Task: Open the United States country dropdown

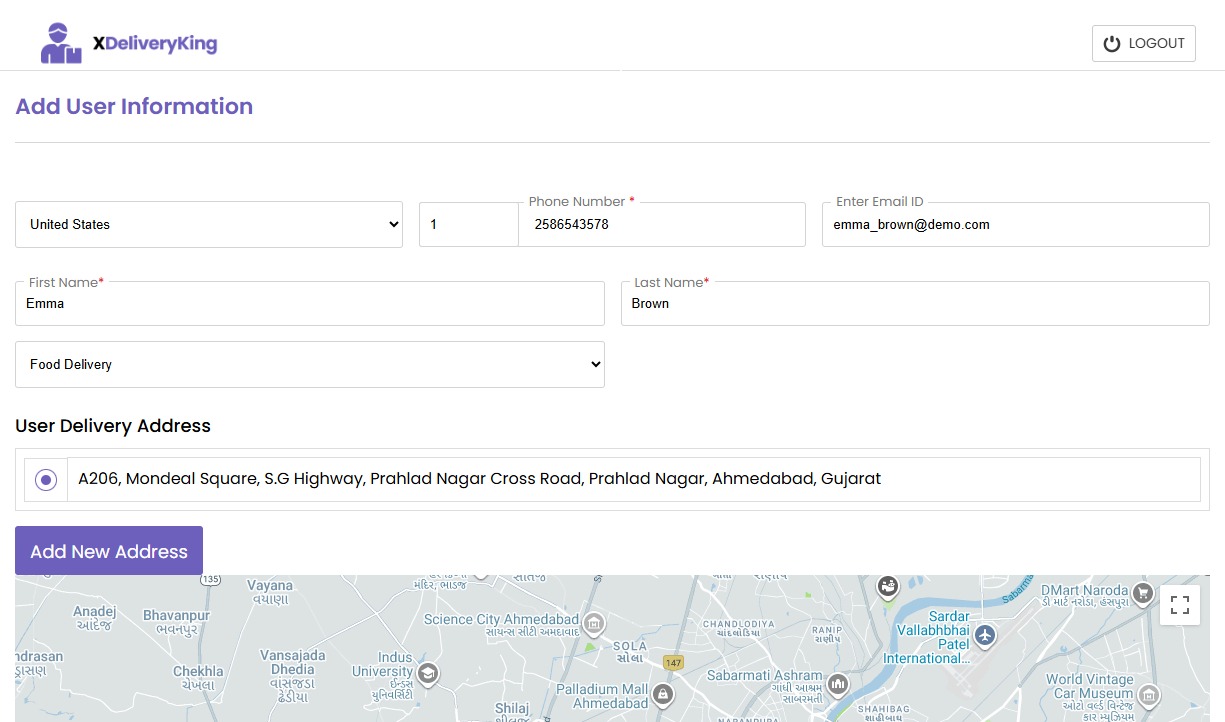Action: (x=209, y=225)
